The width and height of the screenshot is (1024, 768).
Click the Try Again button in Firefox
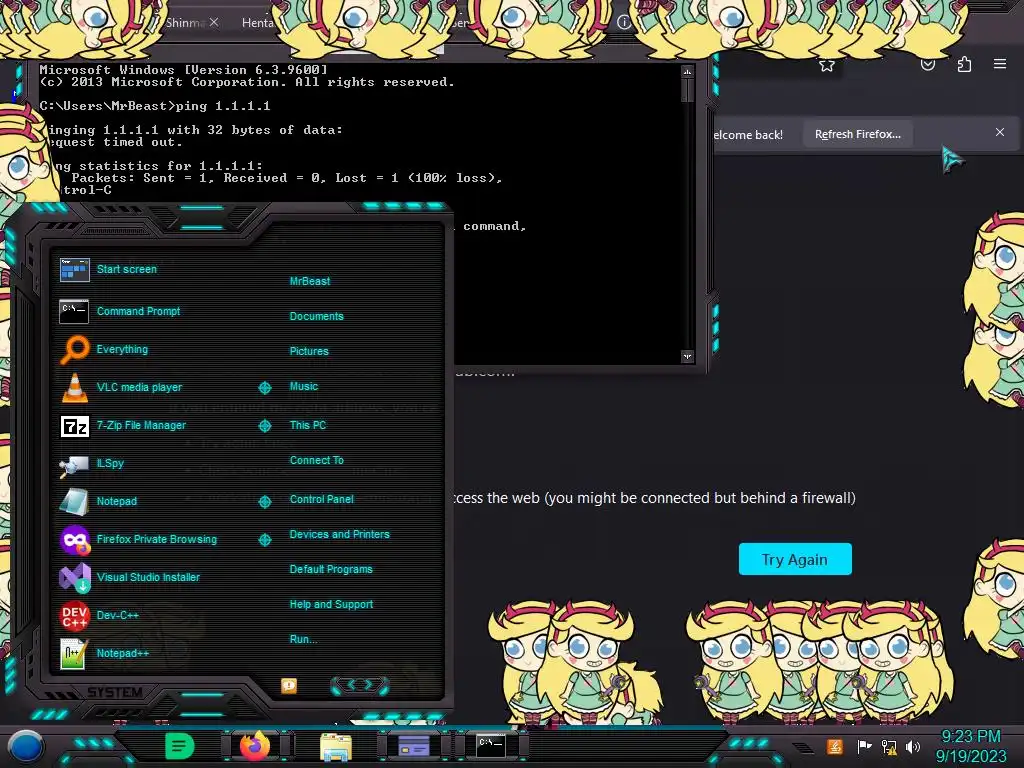(x=795, y=559)
